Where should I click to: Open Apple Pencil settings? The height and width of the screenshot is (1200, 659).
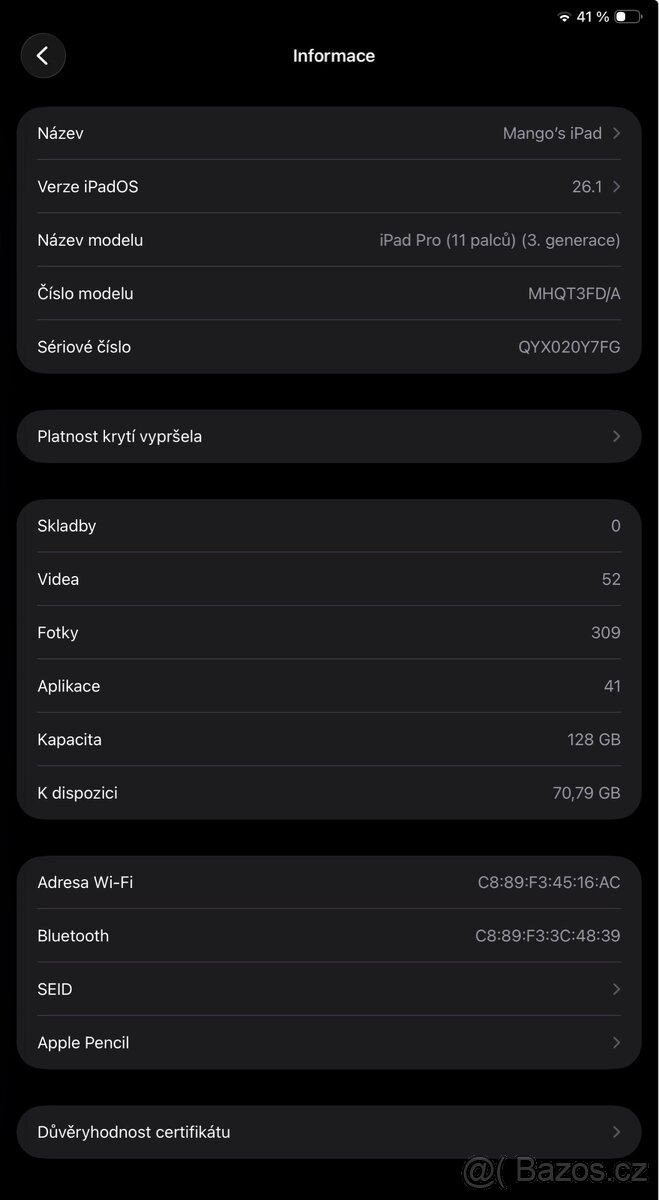pyautogui.click(x=330, y=1042)
